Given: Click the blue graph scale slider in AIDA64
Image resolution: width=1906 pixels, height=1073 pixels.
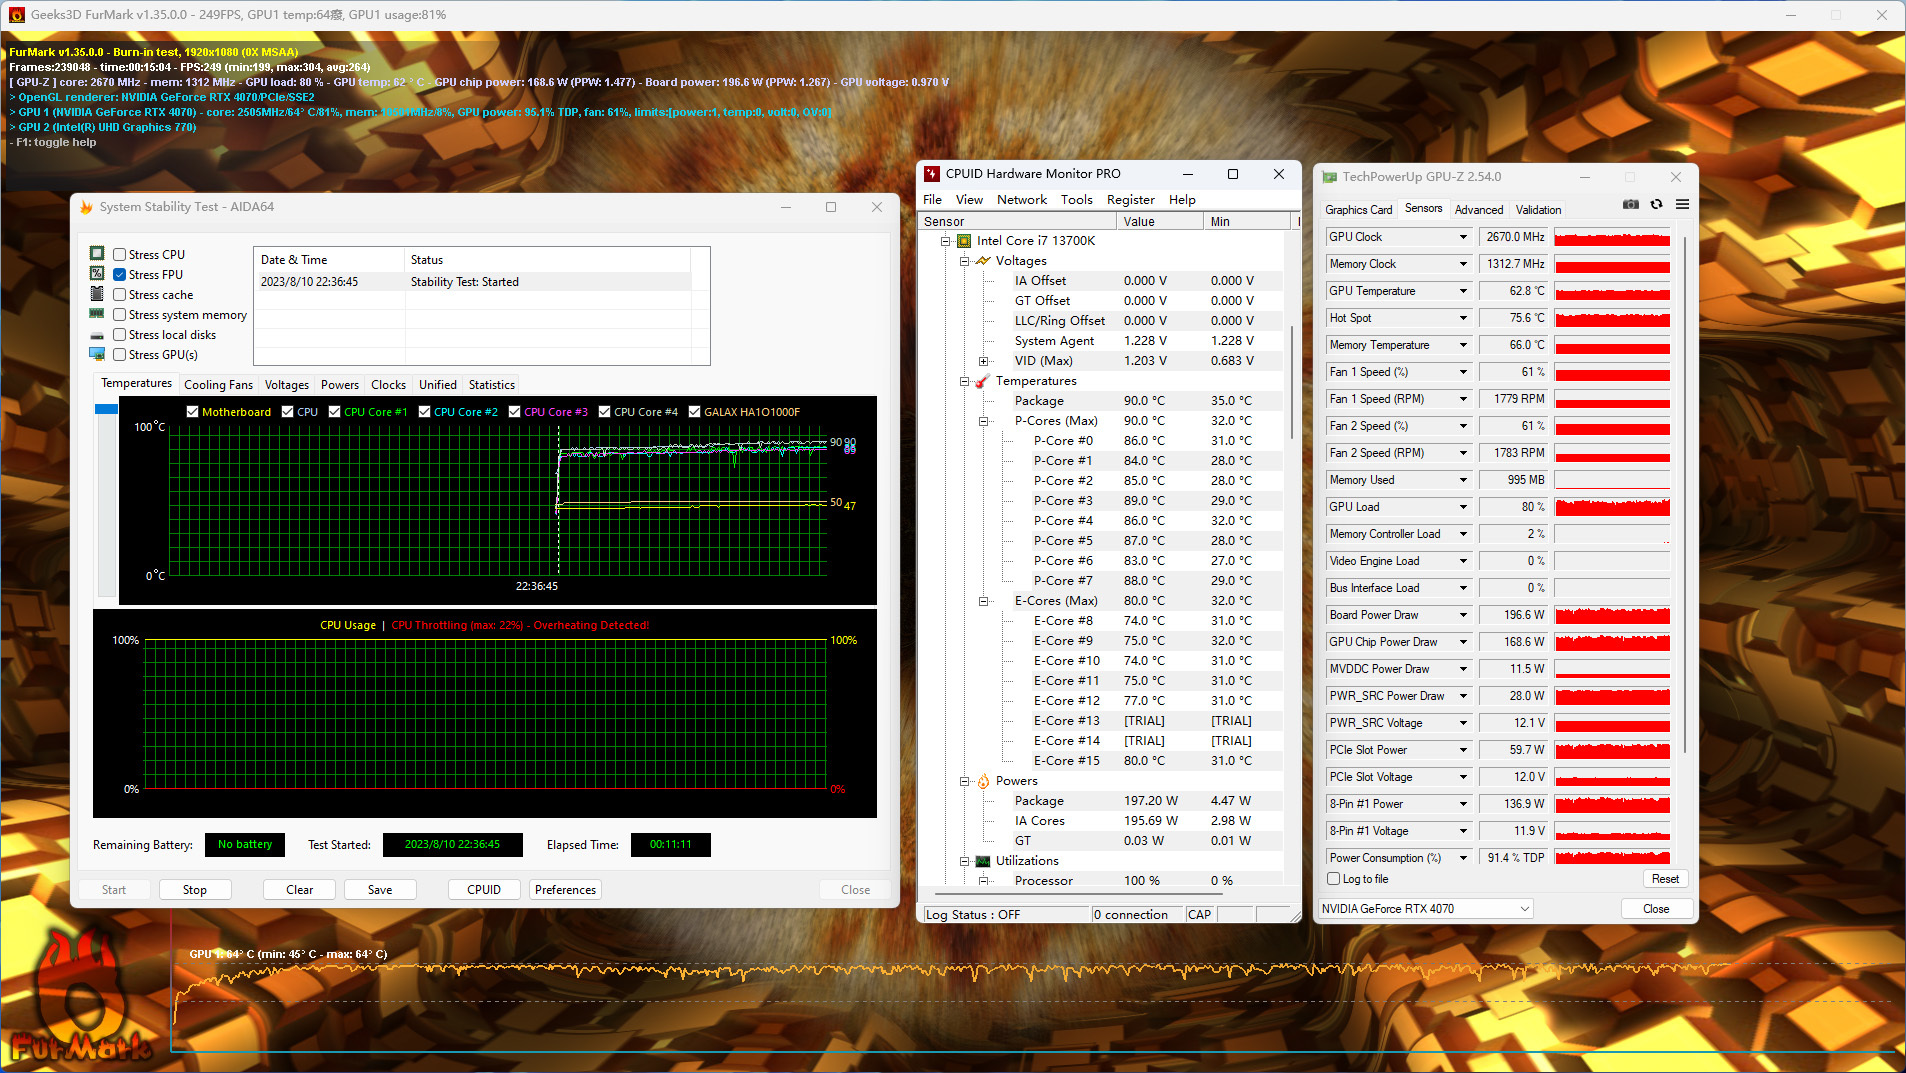Looking at the screenshot, I should 106,409.
